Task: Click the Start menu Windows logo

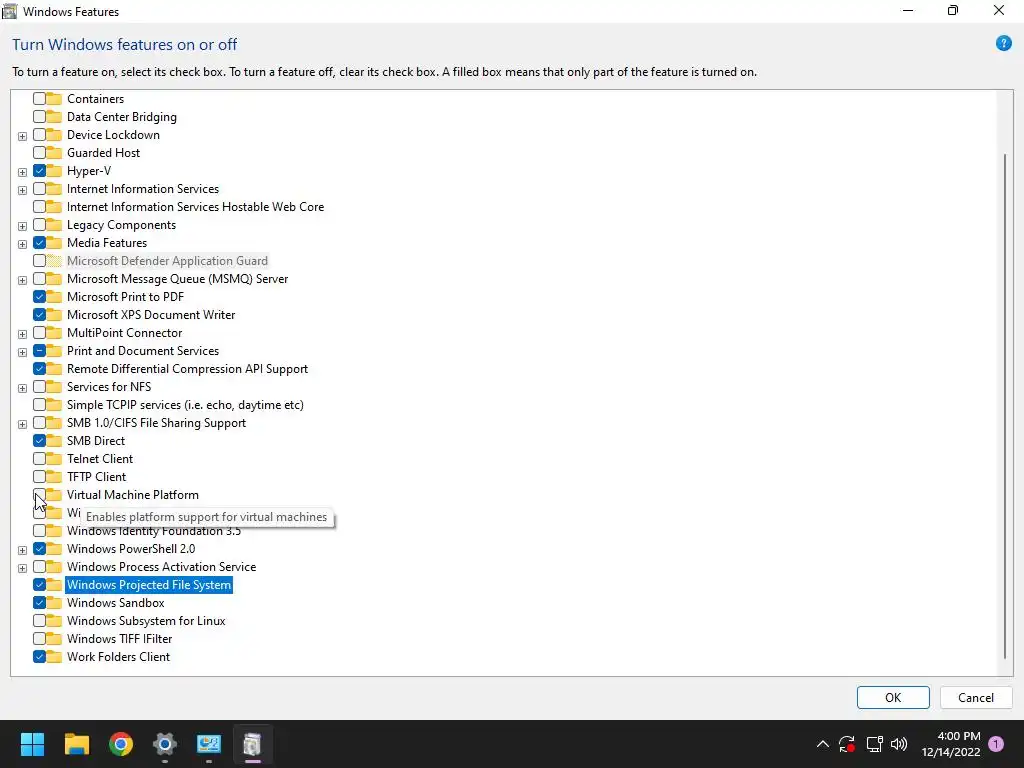Action: (x=32, y=744)
